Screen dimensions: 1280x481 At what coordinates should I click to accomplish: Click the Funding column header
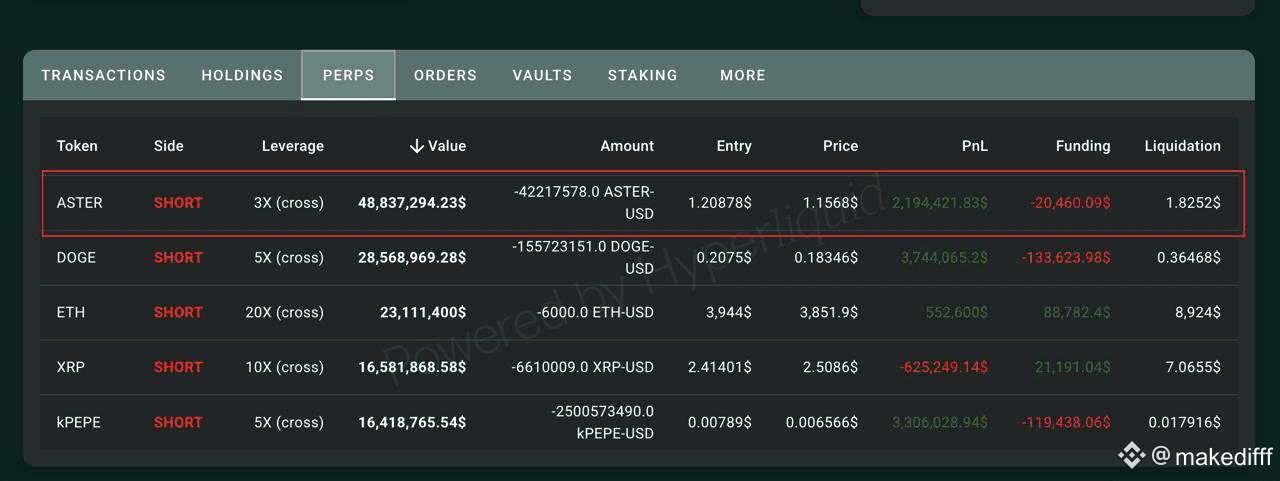[x=1082, y=146]
